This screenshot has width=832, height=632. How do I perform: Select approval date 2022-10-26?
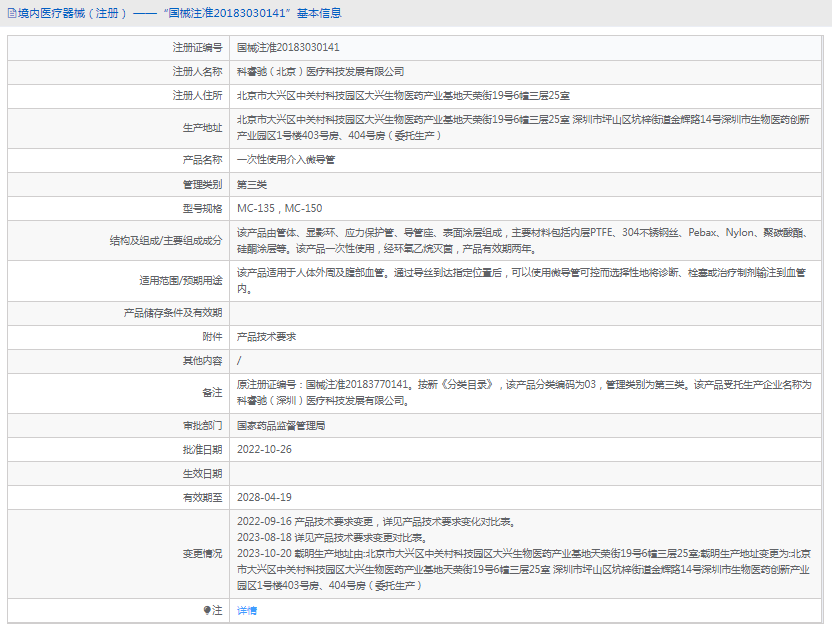[264, 449]
